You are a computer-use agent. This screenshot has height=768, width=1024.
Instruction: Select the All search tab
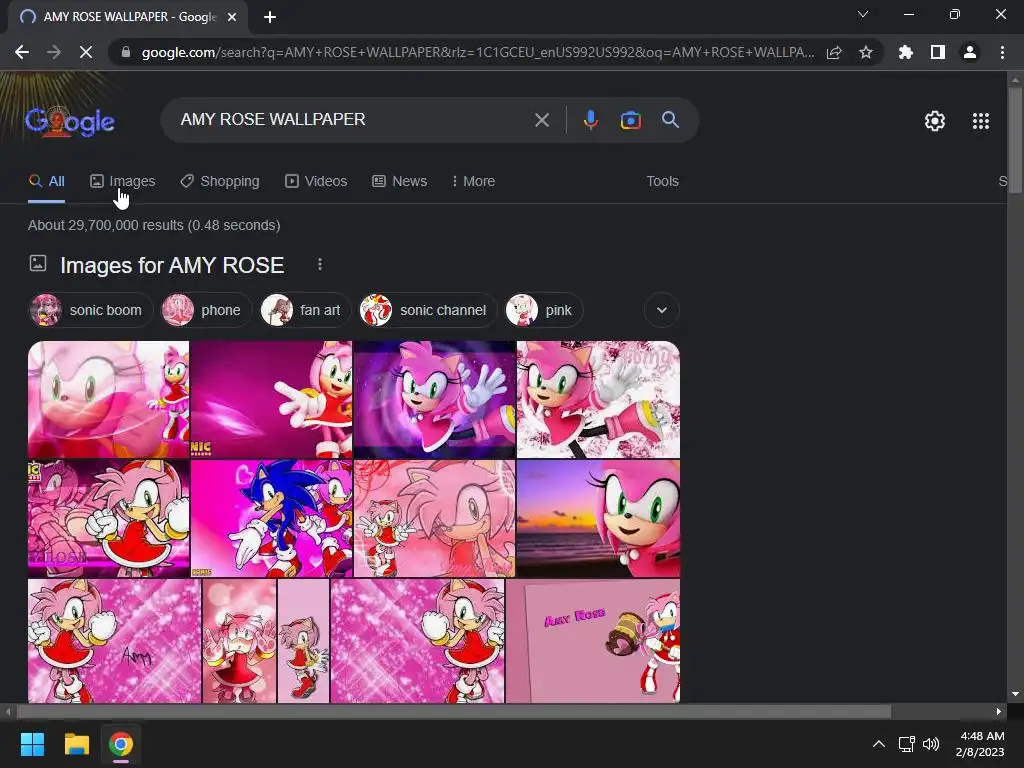click(x=46, y=182)
